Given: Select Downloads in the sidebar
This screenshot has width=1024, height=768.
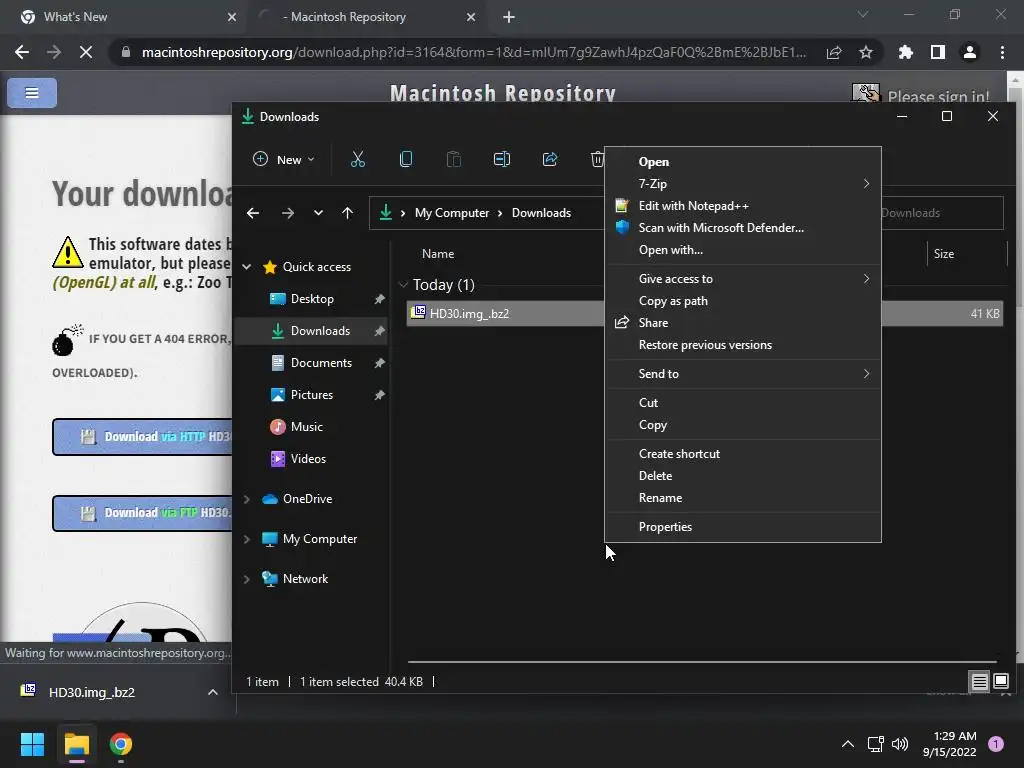Looking at the screenshot, I should [312, 331].
